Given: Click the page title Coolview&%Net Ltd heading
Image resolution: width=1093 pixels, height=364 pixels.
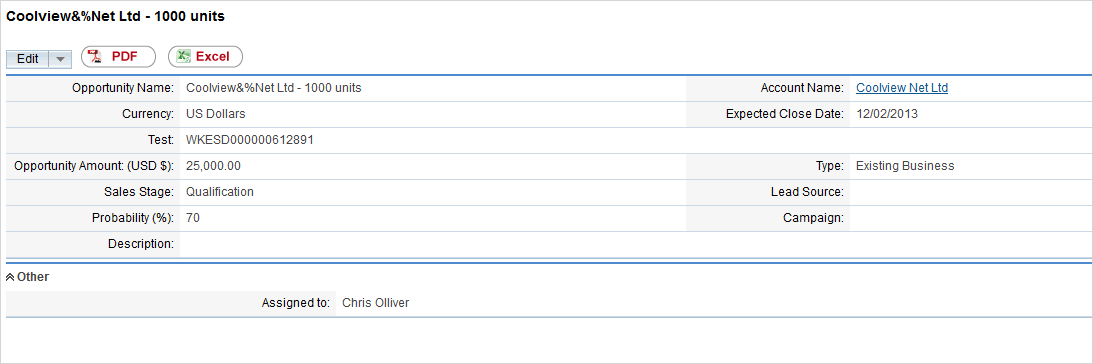Looking at the screenshot, I should (116, 17).
